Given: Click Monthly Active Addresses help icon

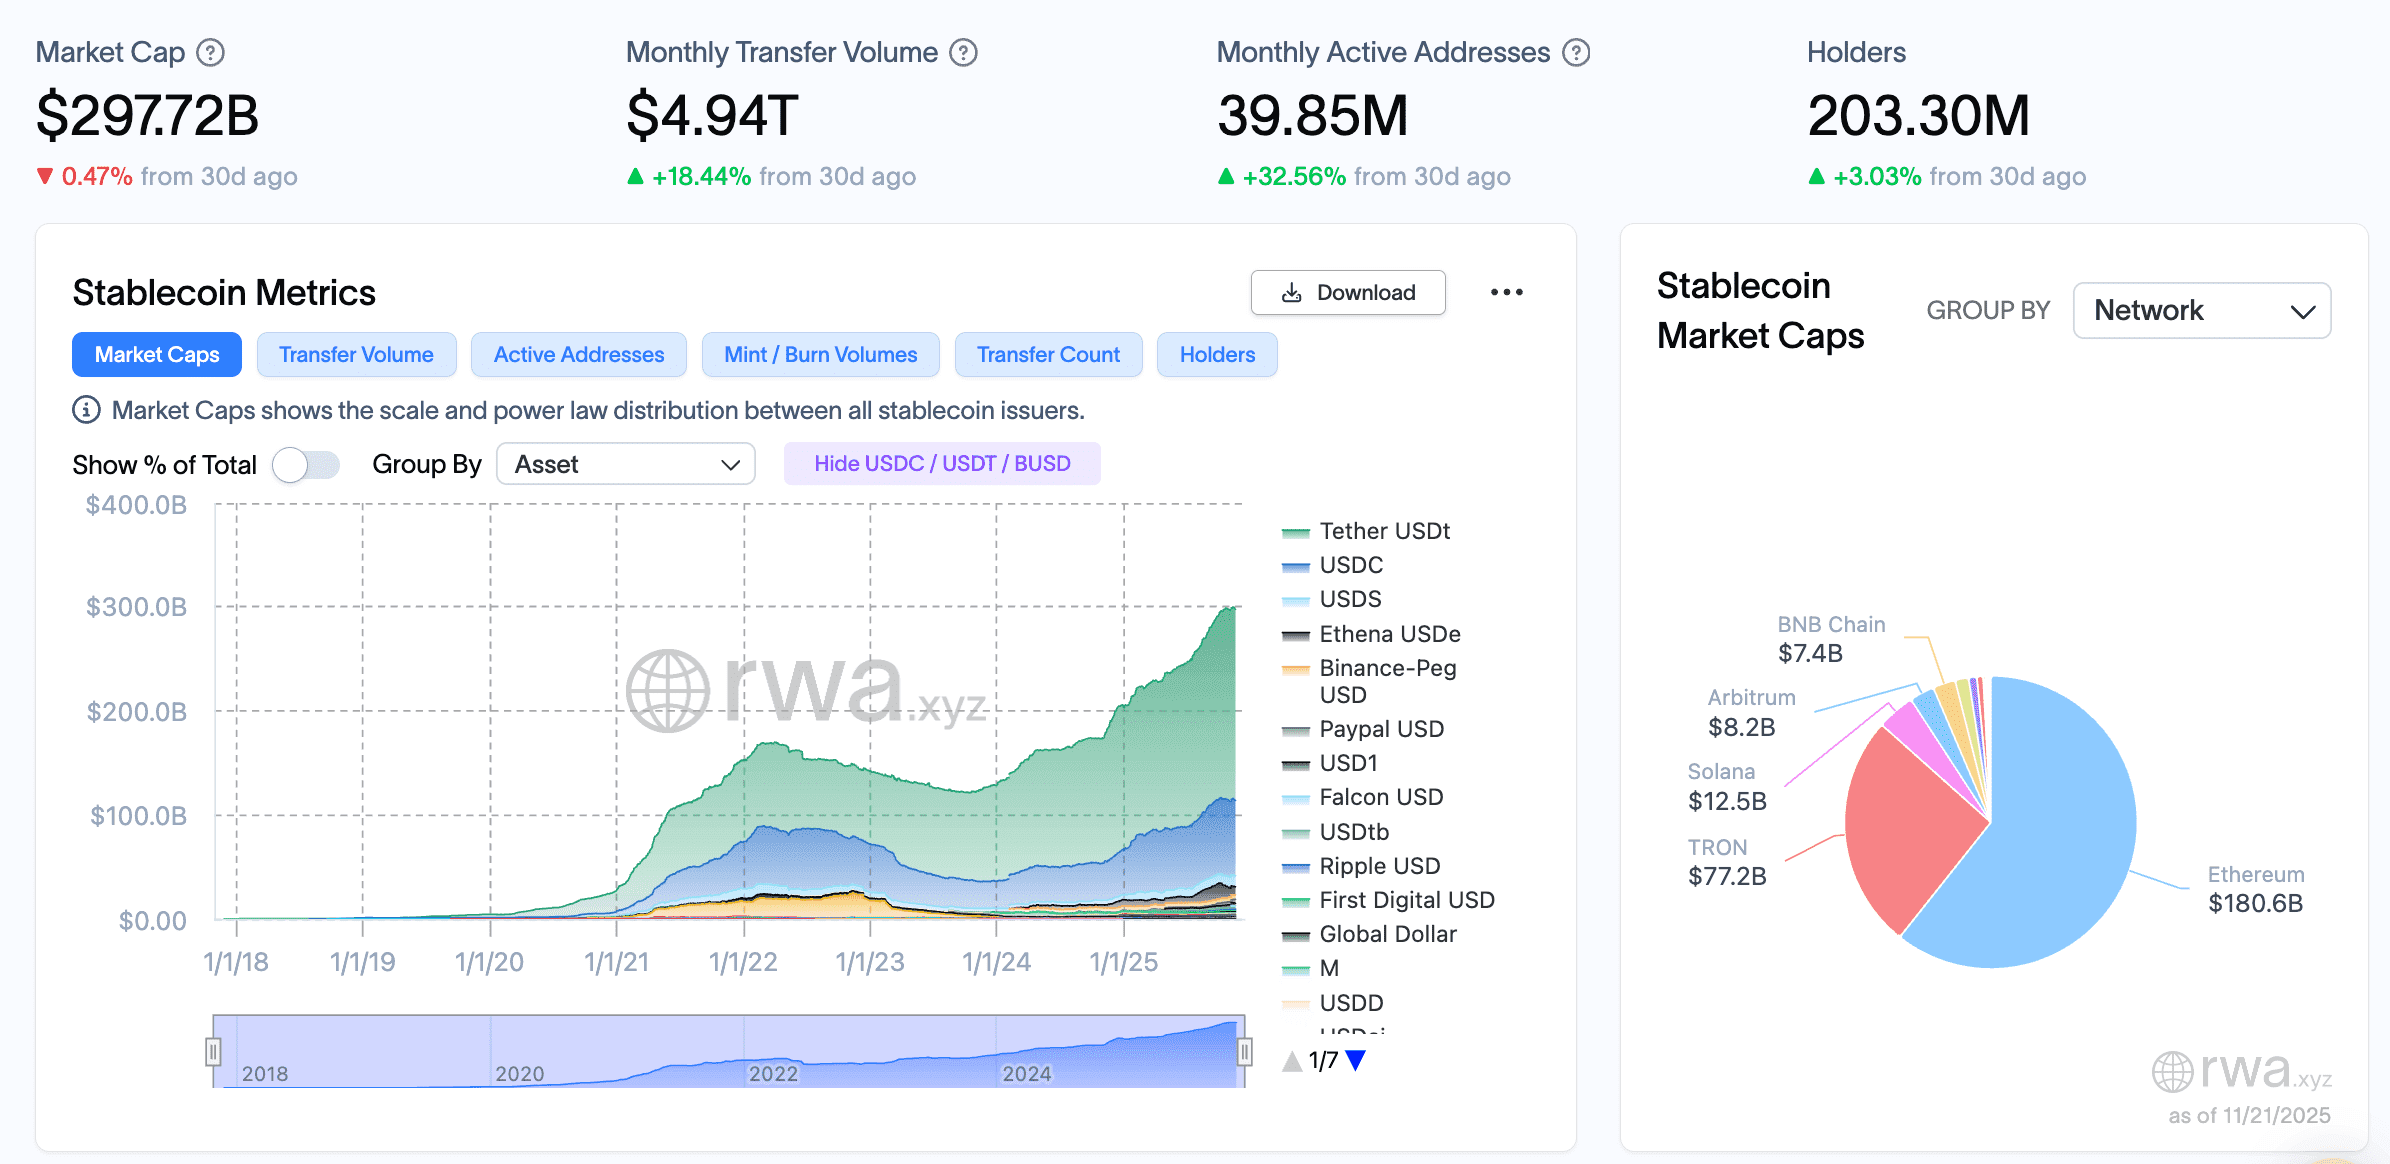Looking at the screenshot, I should point(1576,52).
